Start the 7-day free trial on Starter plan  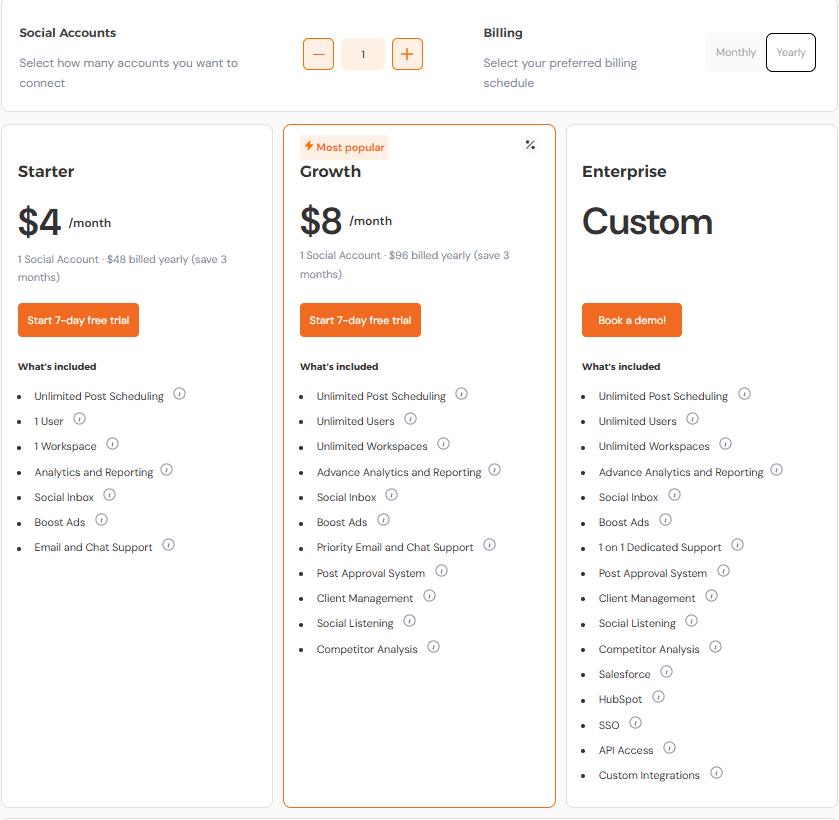coord(78,320)
